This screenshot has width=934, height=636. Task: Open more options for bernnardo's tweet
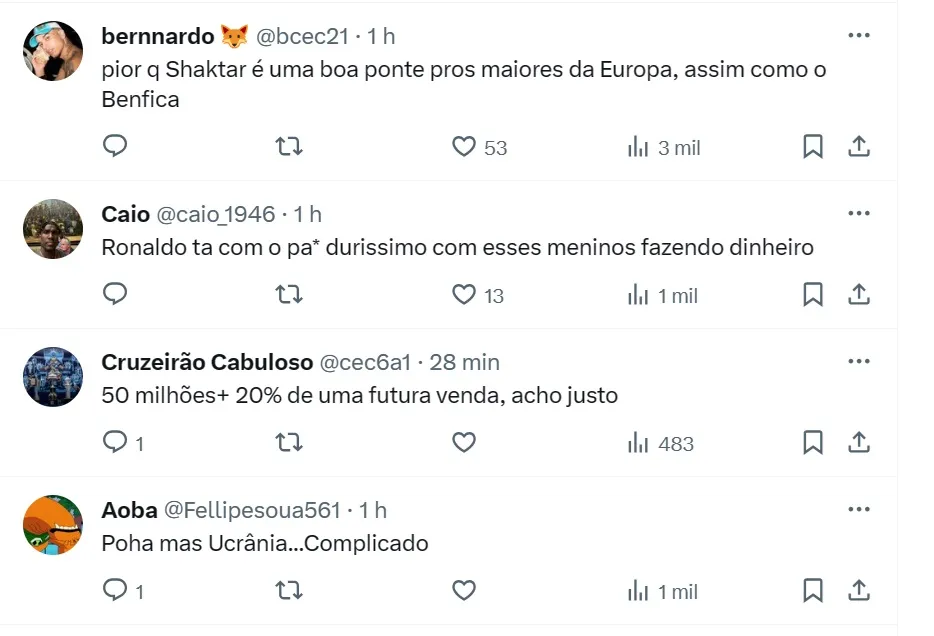point(858,36)
